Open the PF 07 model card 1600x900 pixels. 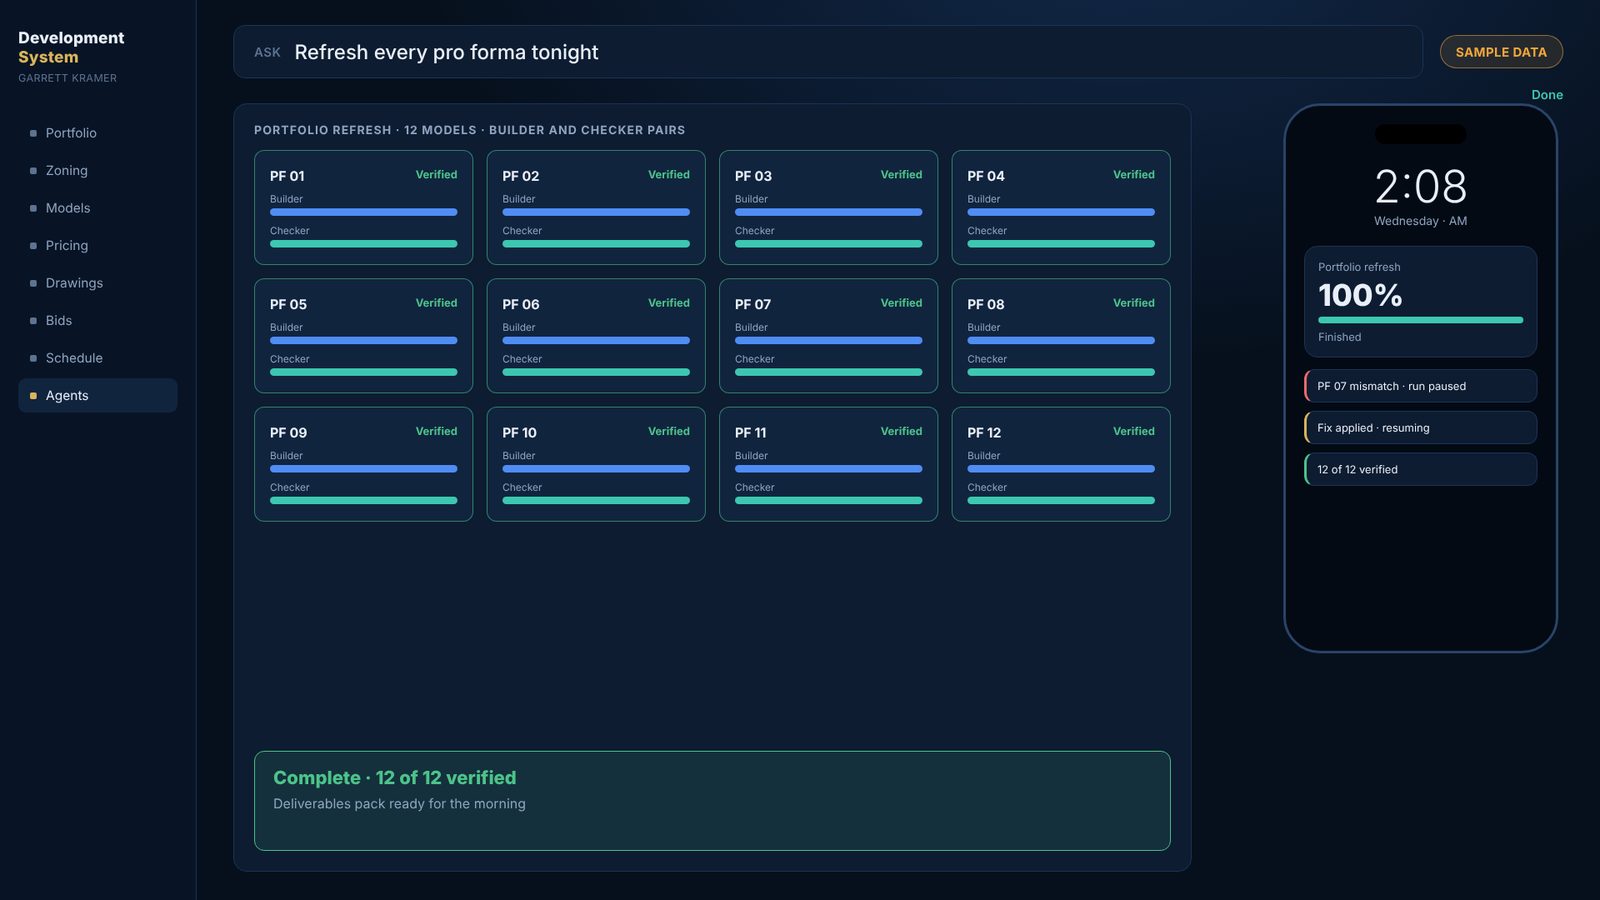coord(828,336)
